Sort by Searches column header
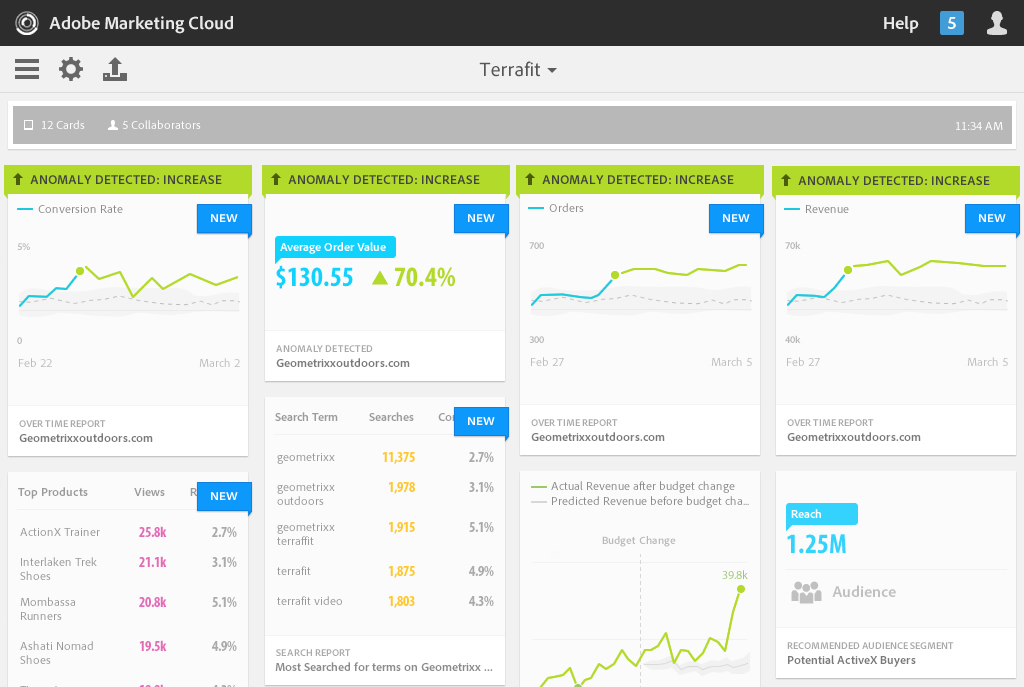1024x687 pixels. (391, 417)
